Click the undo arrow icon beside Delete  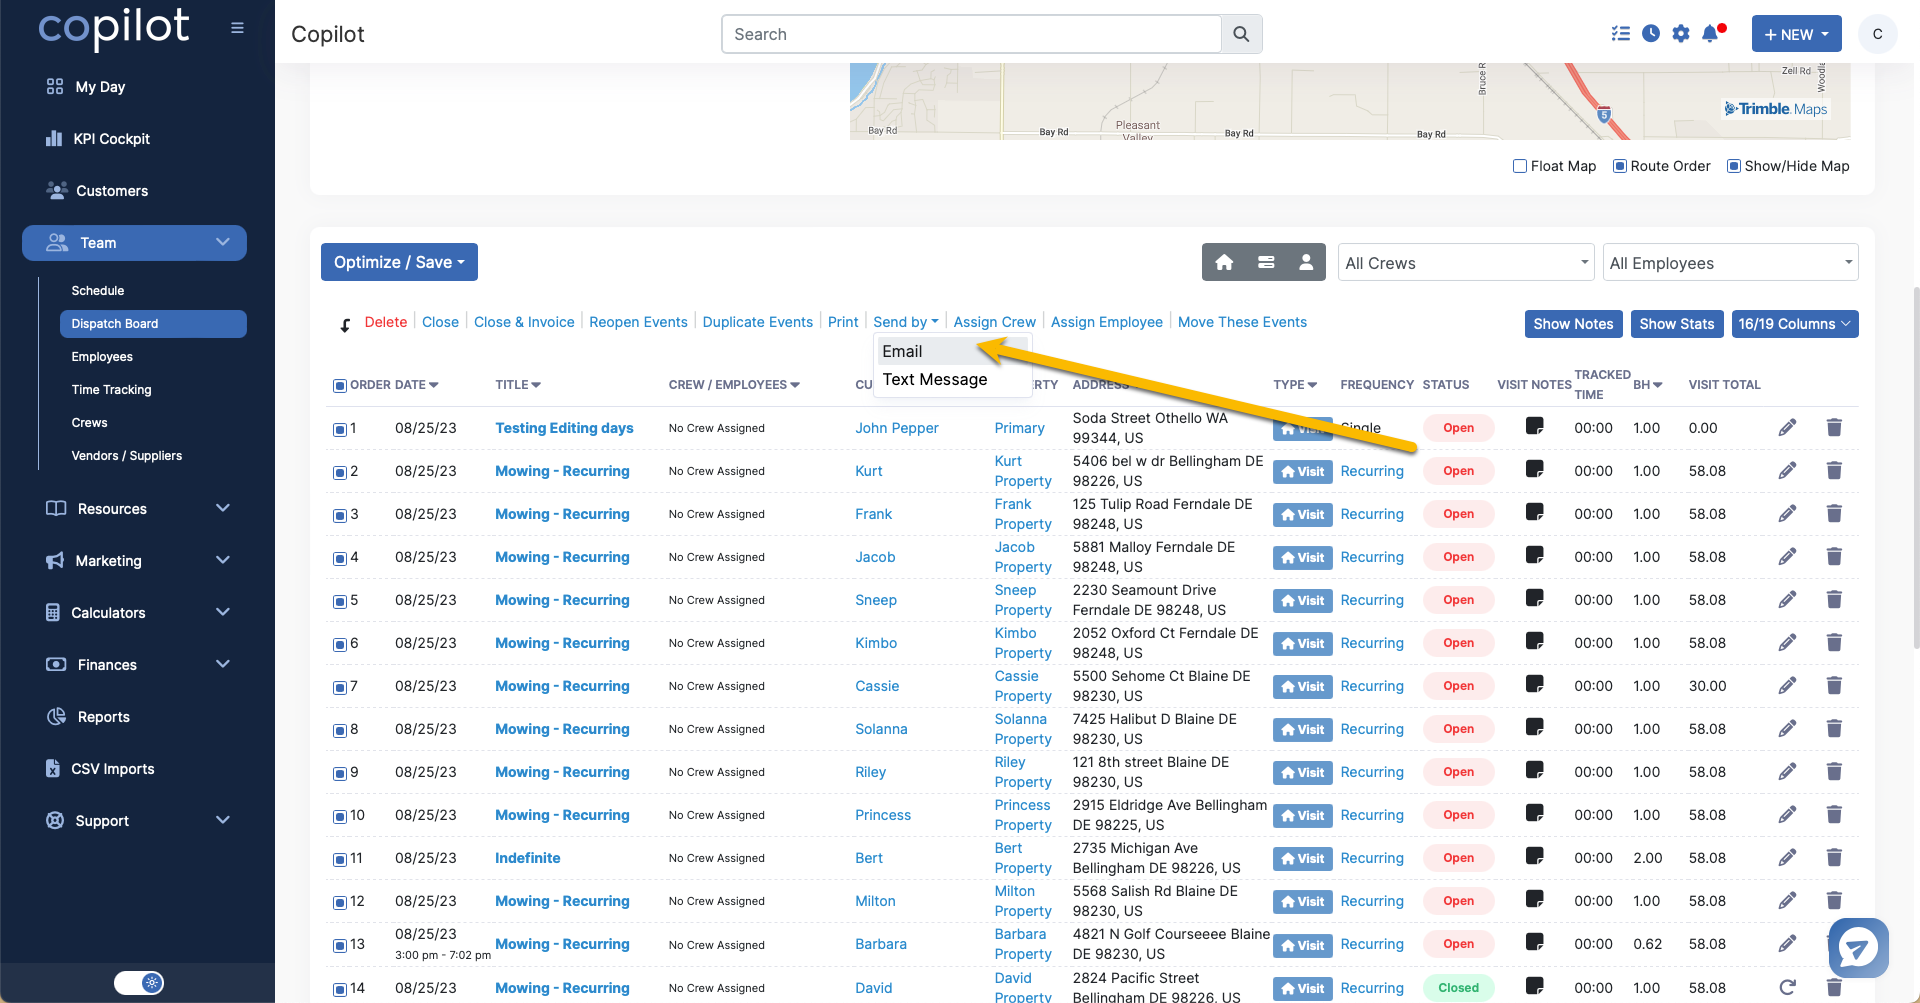coord(345,324)
